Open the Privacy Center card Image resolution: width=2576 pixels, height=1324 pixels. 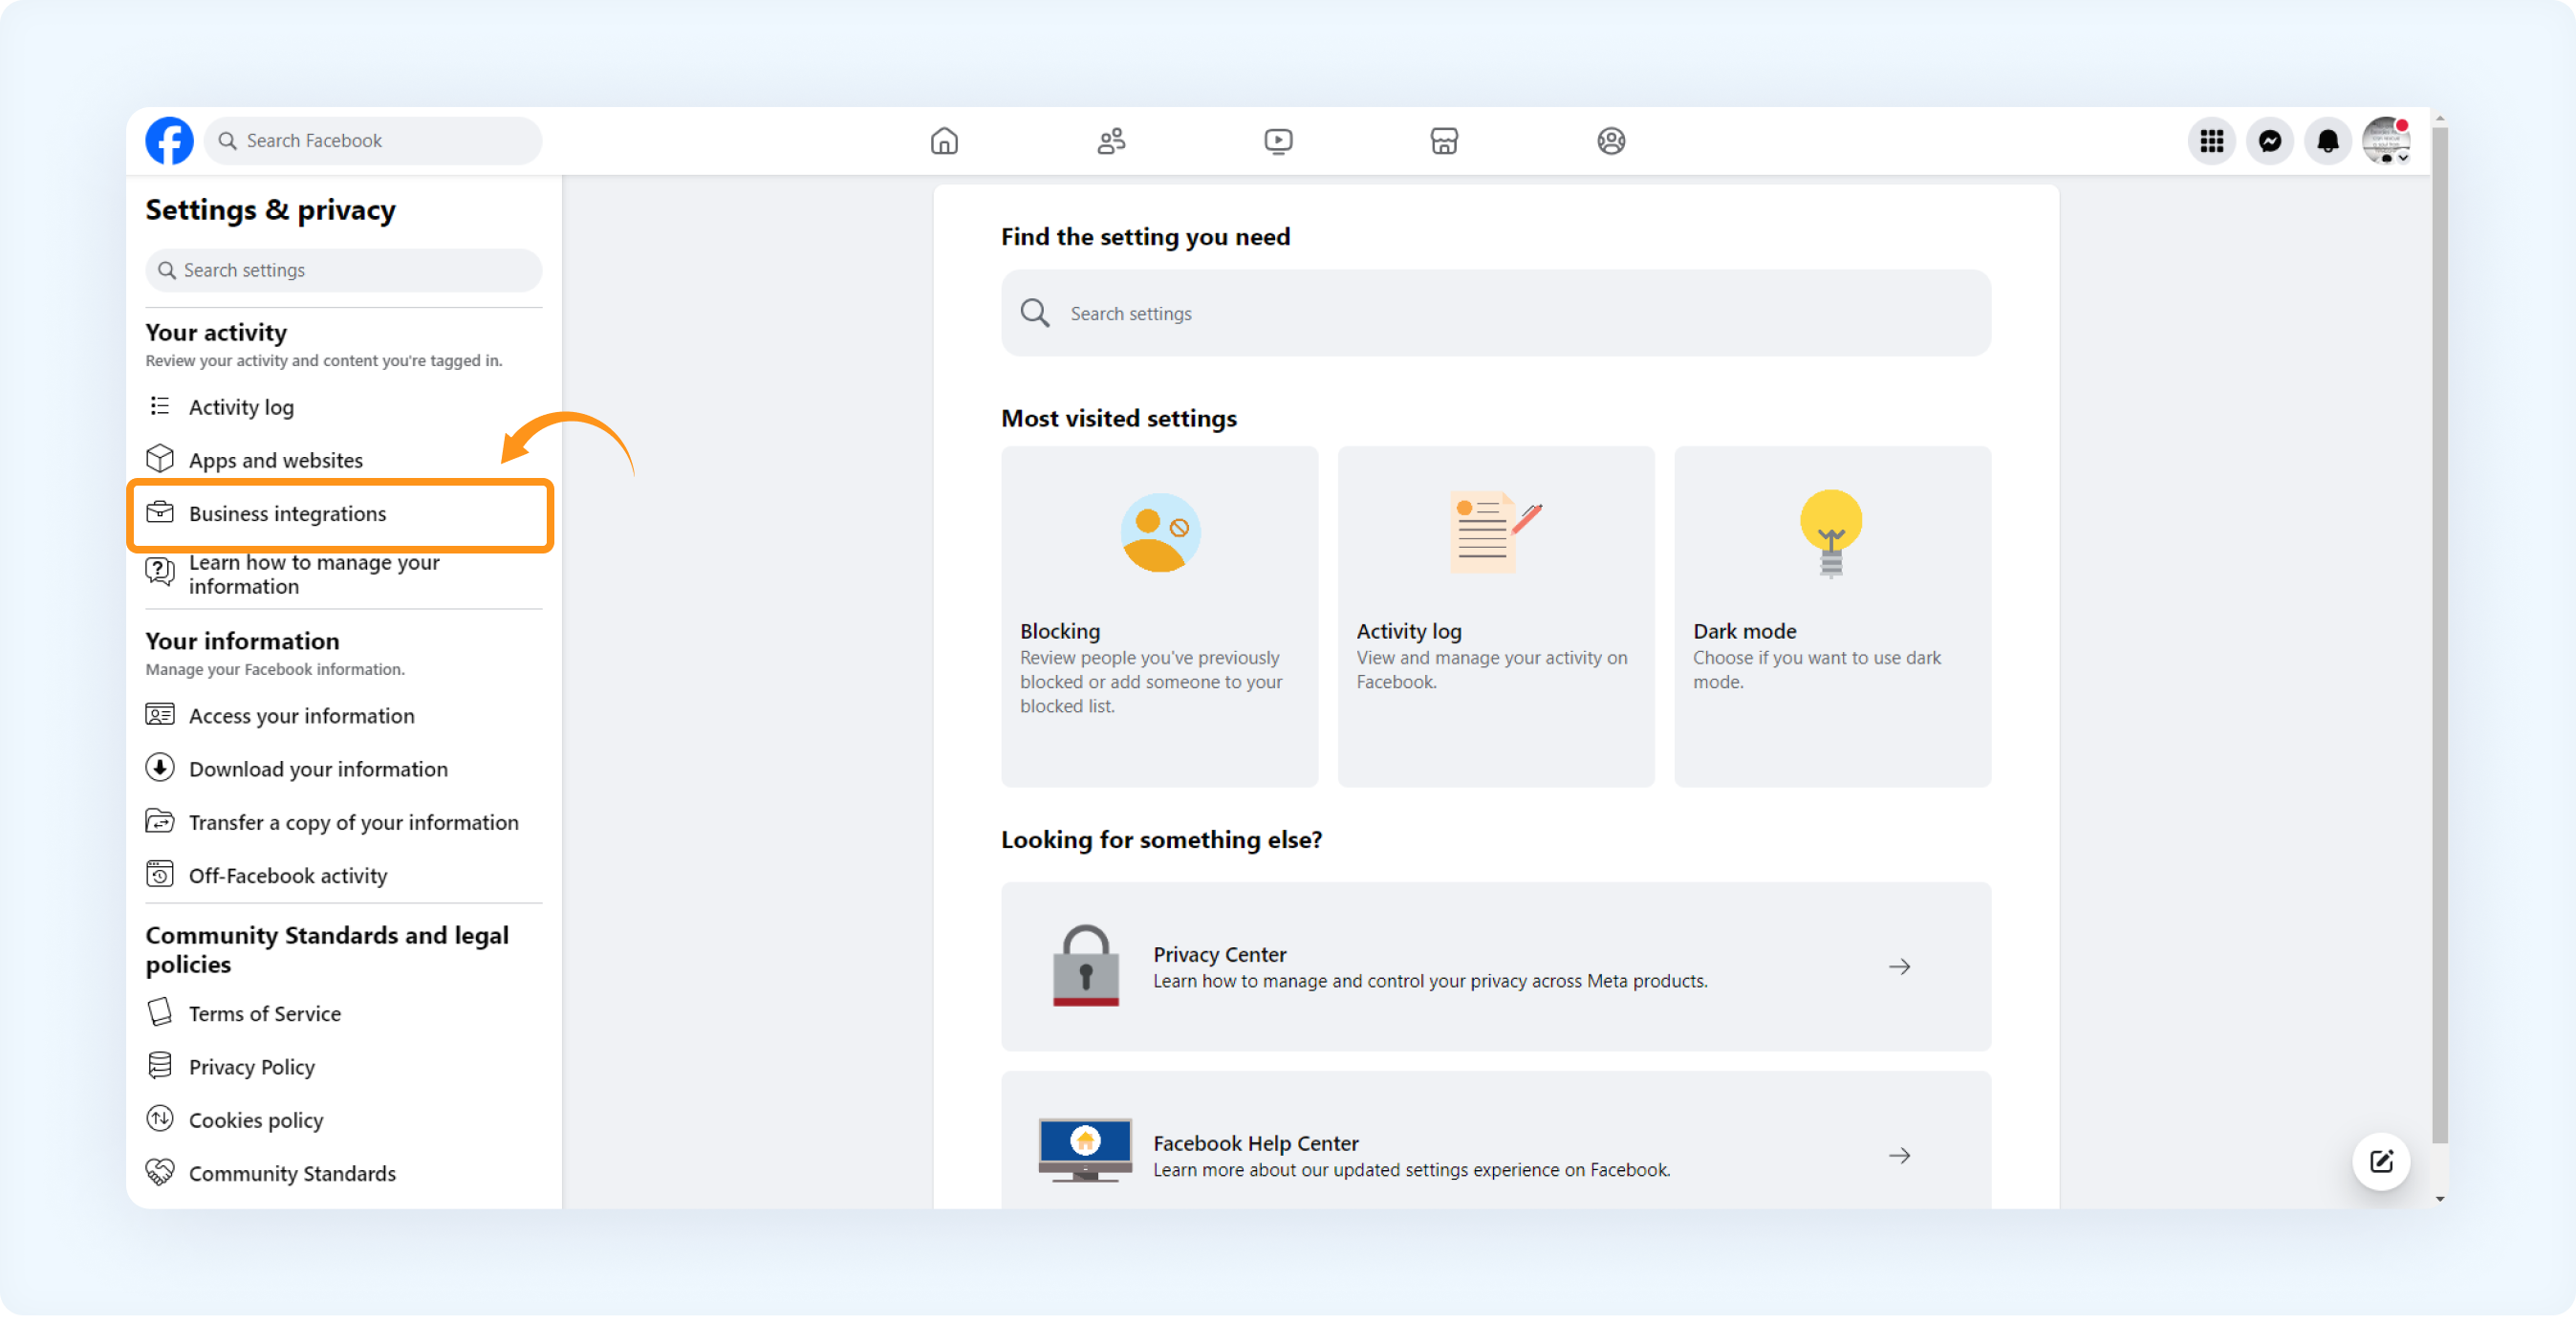pos(1496,967)
